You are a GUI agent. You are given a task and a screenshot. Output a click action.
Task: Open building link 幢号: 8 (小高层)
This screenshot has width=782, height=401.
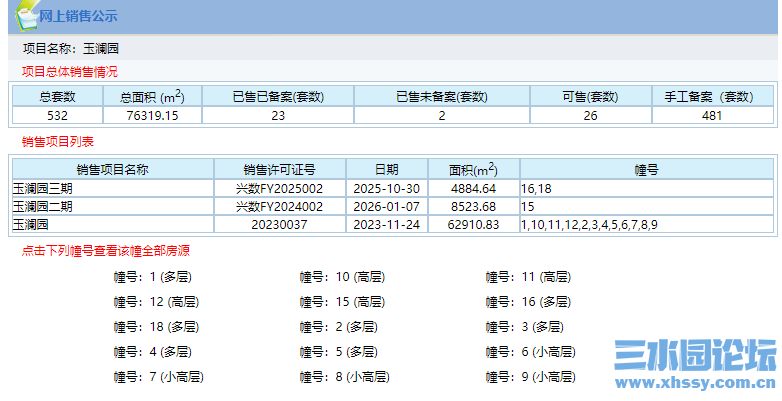(x=345, y=377)
